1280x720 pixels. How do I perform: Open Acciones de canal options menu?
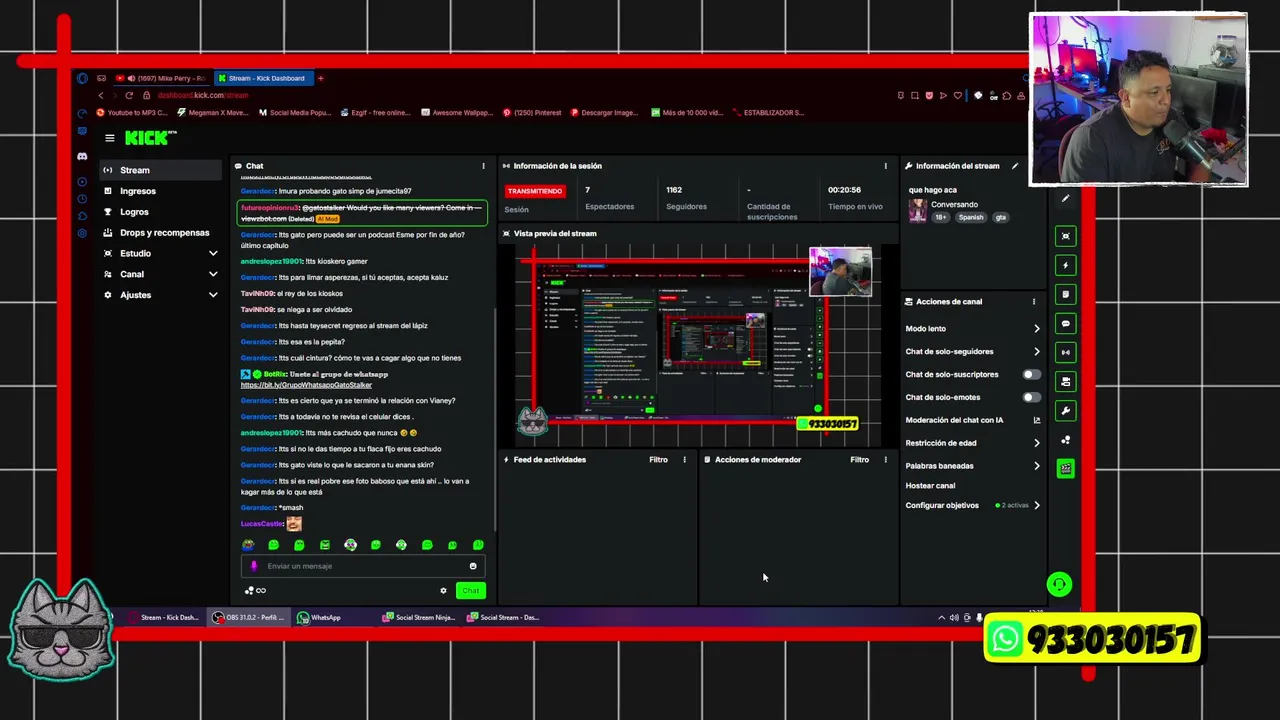tap(1034, 301)
